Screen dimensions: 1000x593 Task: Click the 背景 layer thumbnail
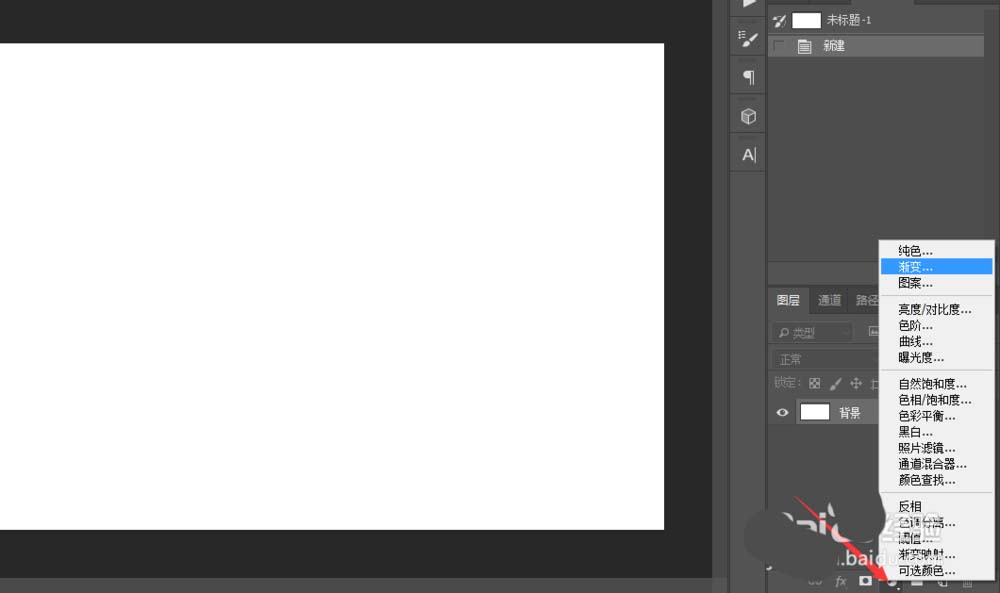tap(814, 412)
